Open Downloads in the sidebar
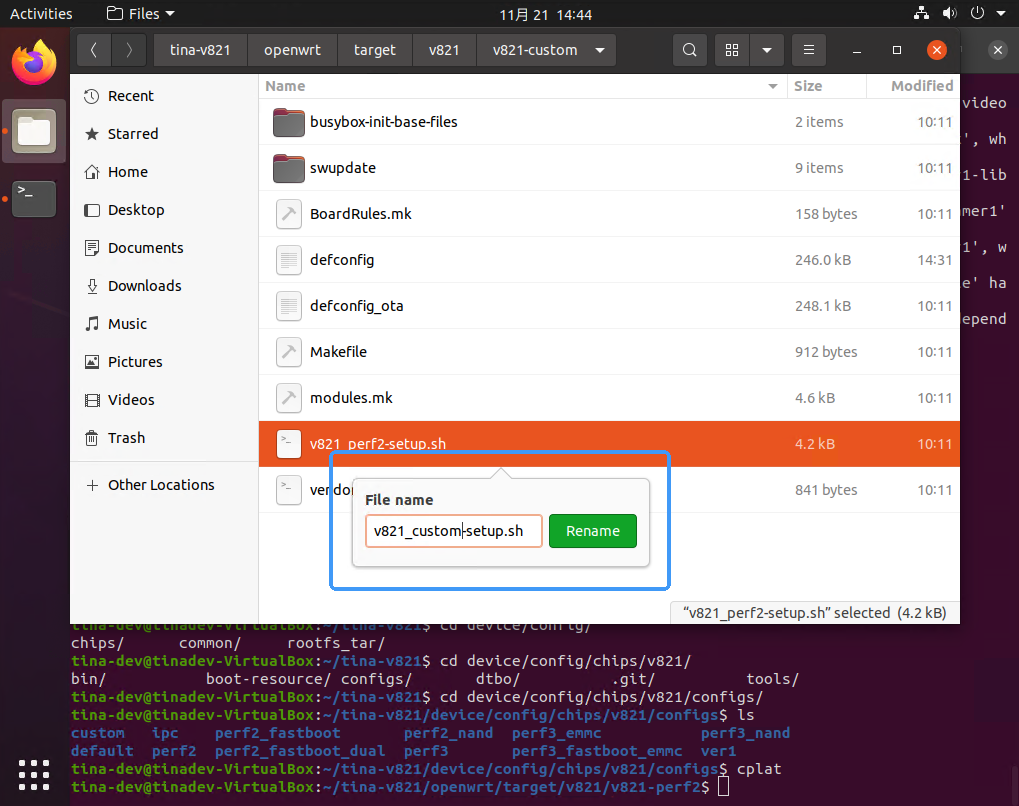 (x=145, y=286)
